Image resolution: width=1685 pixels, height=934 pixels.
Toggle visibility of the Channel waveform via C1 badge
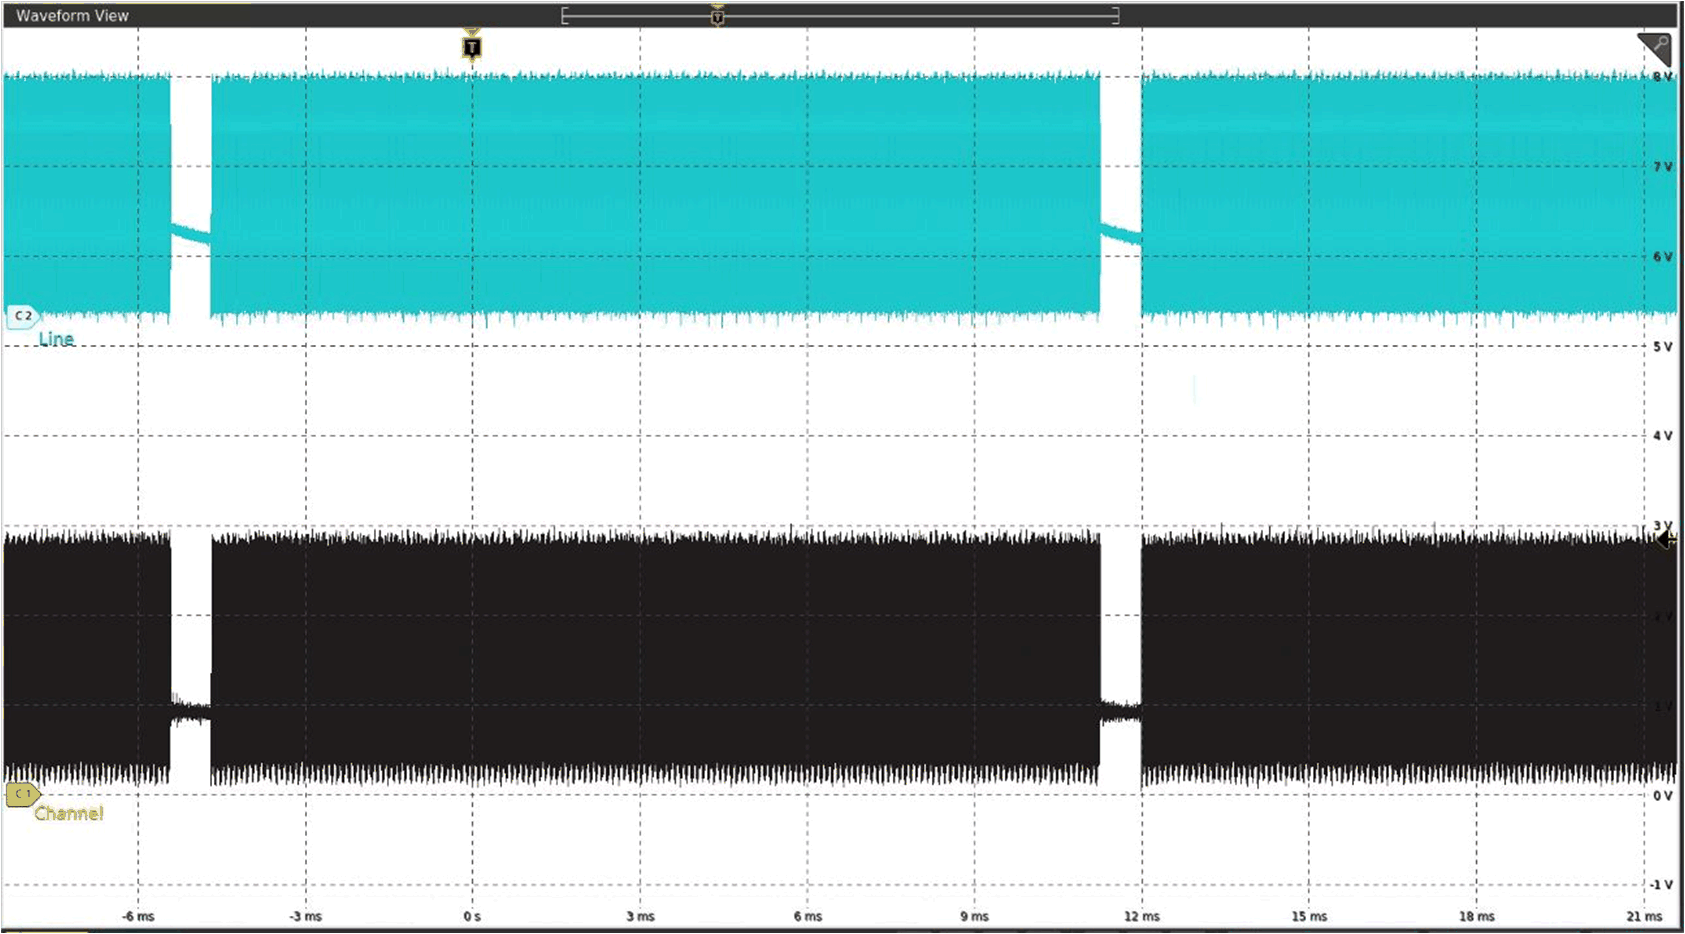pyautogui.click(x=24, y=793)
